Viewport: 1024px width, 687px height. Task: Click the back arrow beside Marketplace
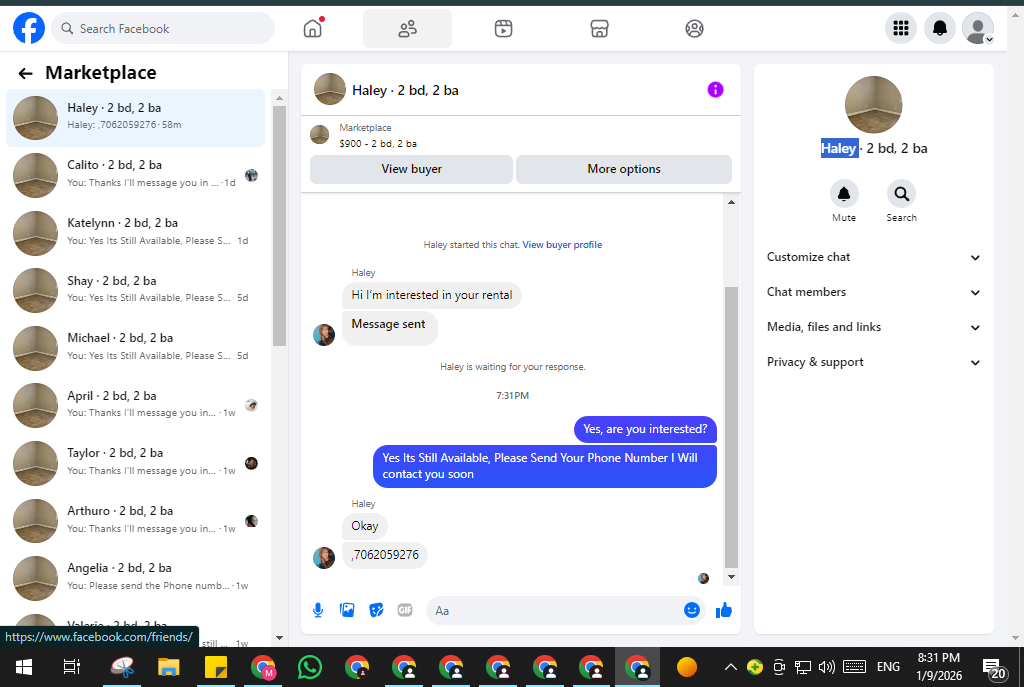25,73
